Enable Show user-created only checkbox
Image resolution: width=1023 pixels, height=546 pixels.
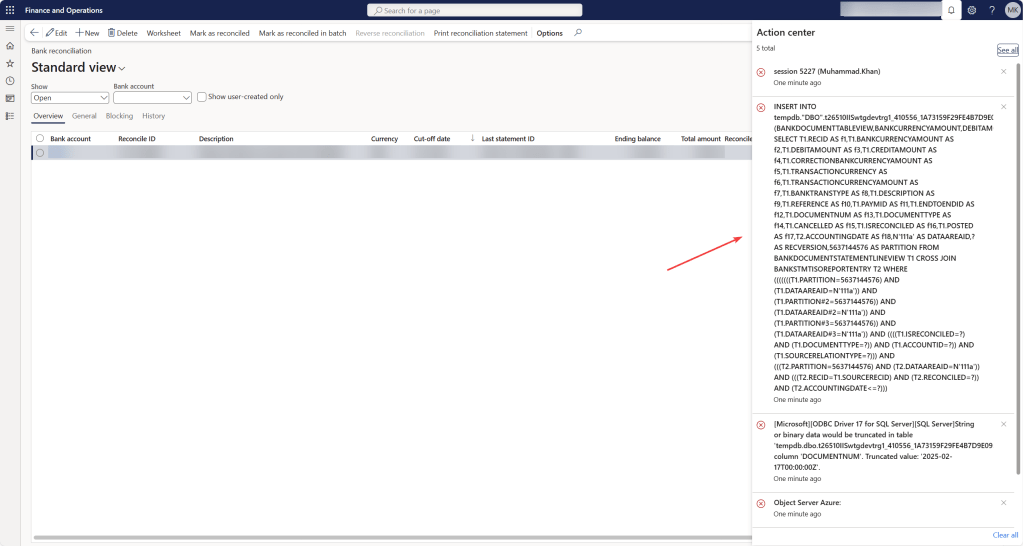click(202, 97)
